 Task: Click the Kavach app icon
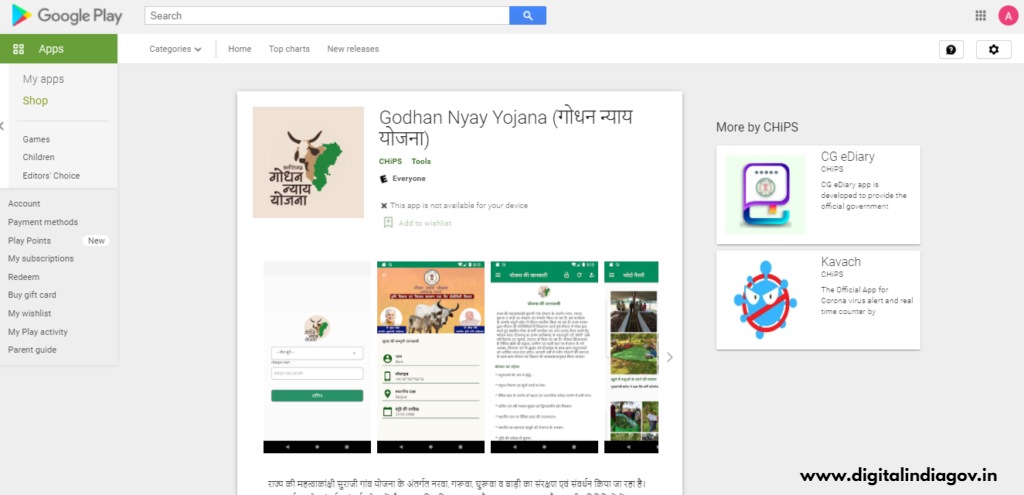tap(765, 300)
